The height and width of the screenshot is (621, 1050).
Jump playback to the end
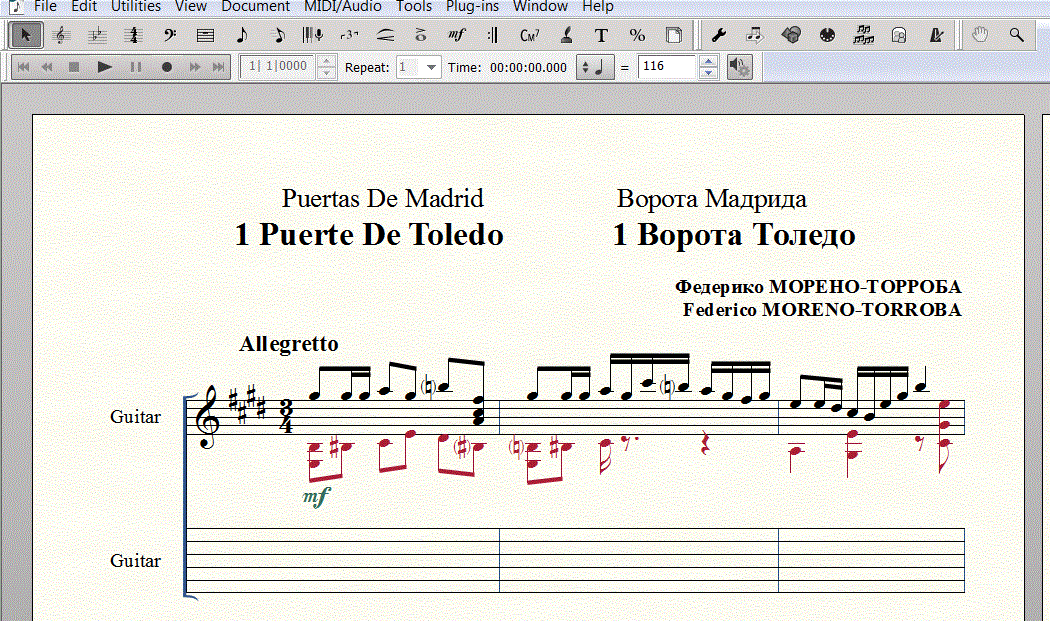click(x=218, y=67)
